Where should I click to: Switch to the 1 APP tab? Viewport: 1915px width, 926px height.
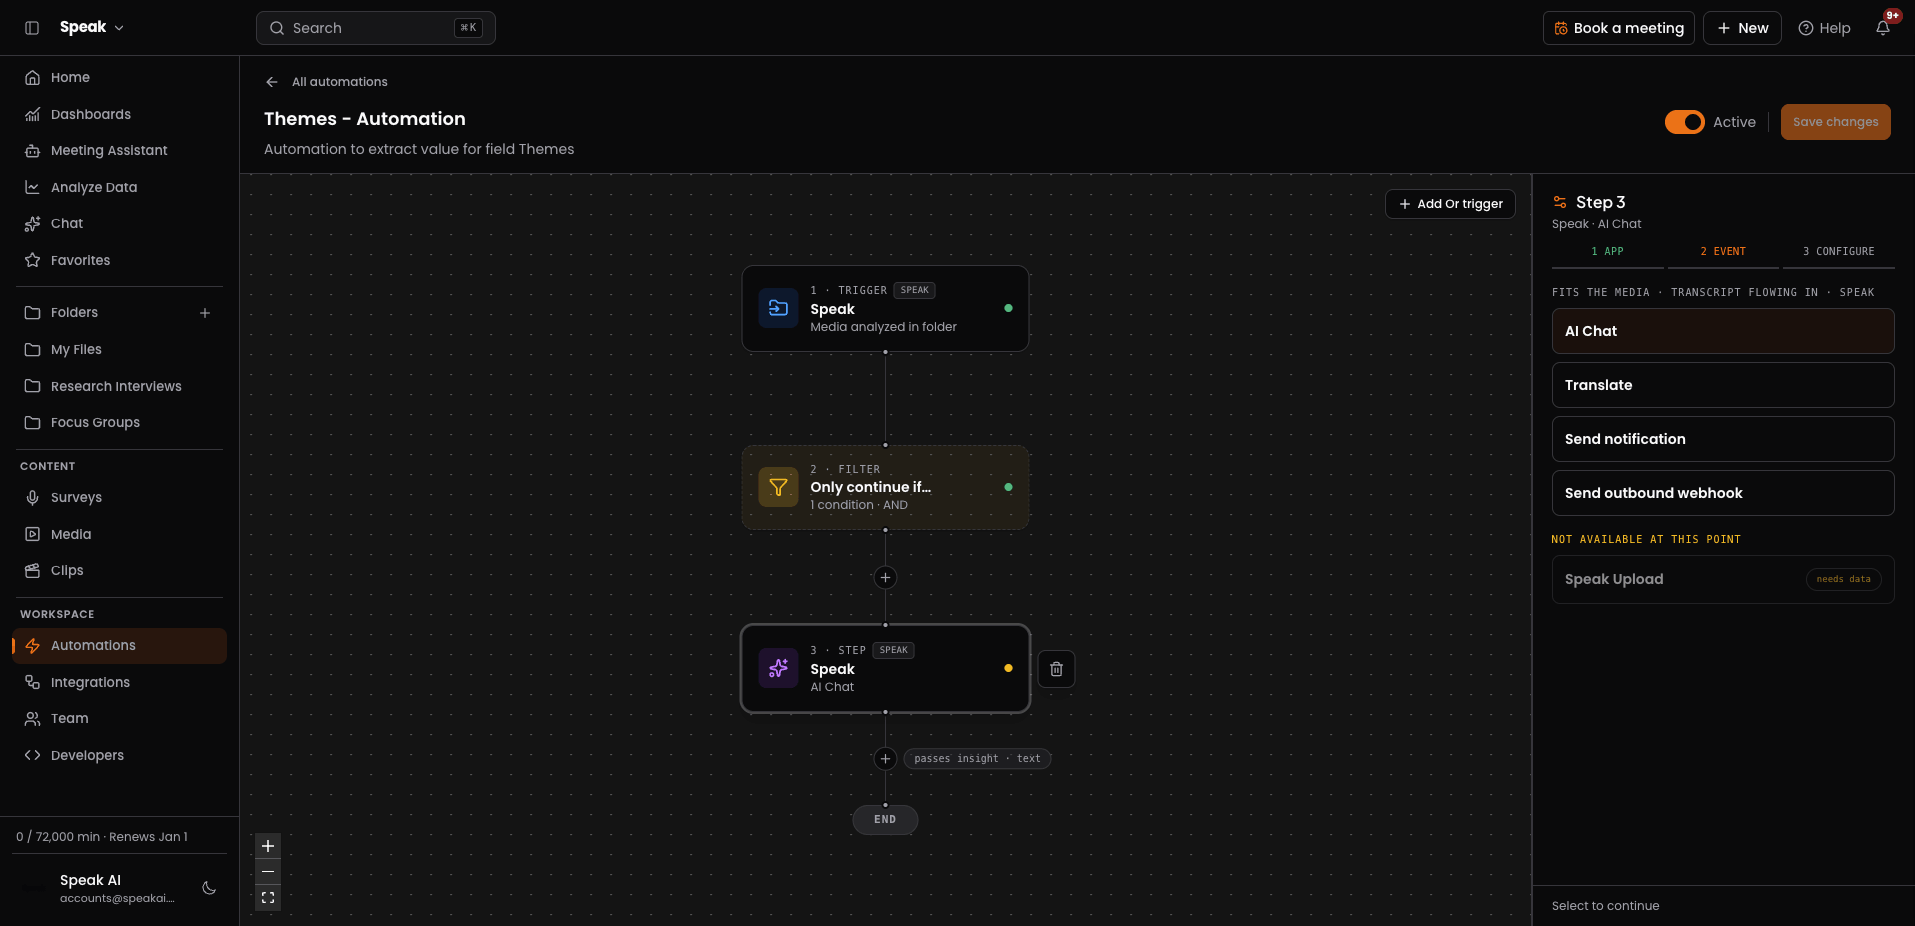point(1607,252)
